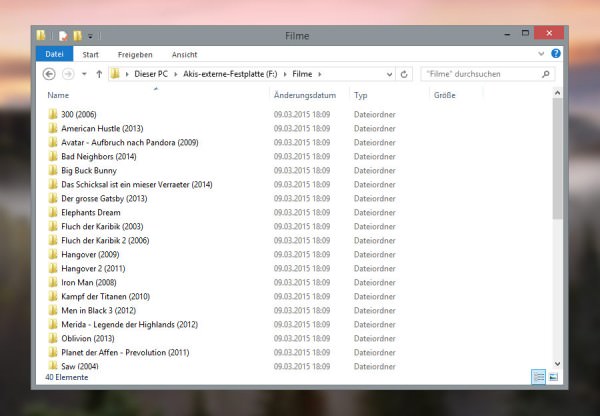This screenshot has width=600, height=416.
Task: Select Men in Black 3 (2012) folder name
Action: [99, 310]
